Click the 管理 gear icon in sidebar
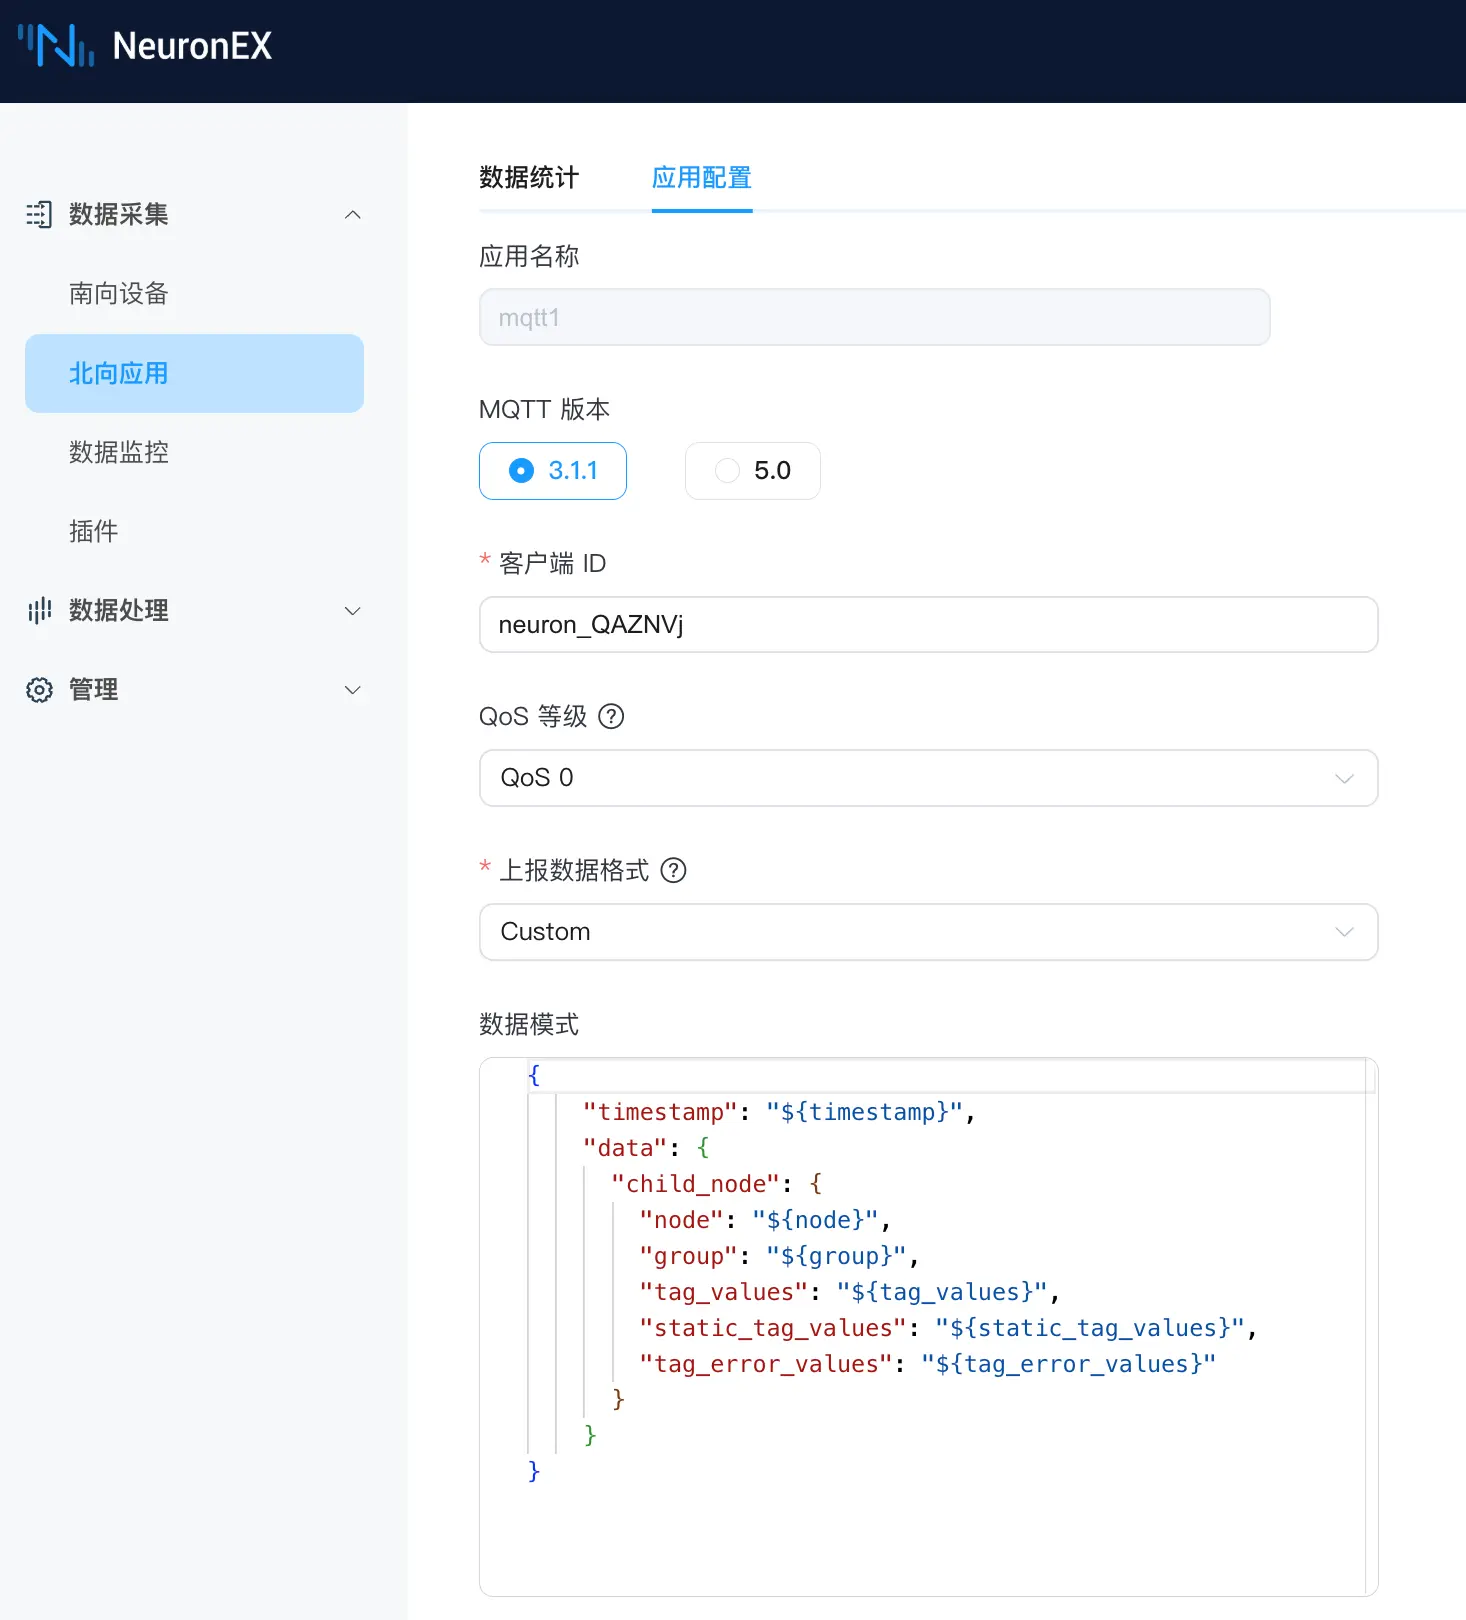 [x=39, y=690]
